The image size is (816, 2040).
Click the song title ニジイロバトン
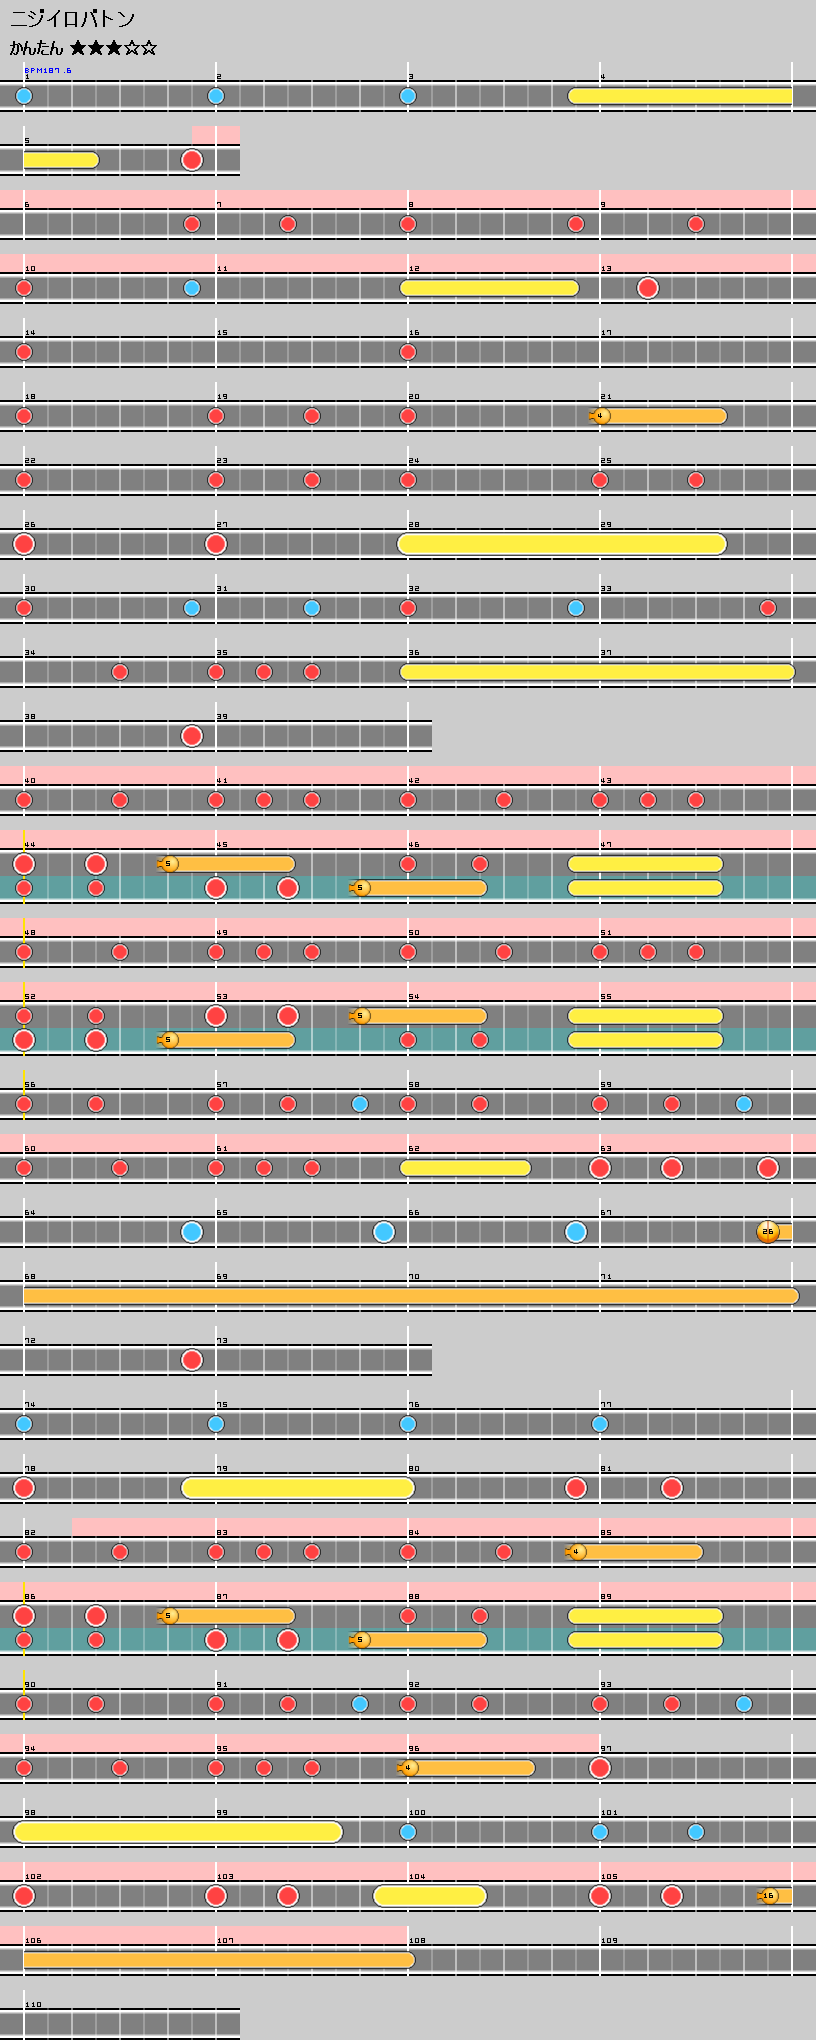(72, 19)
